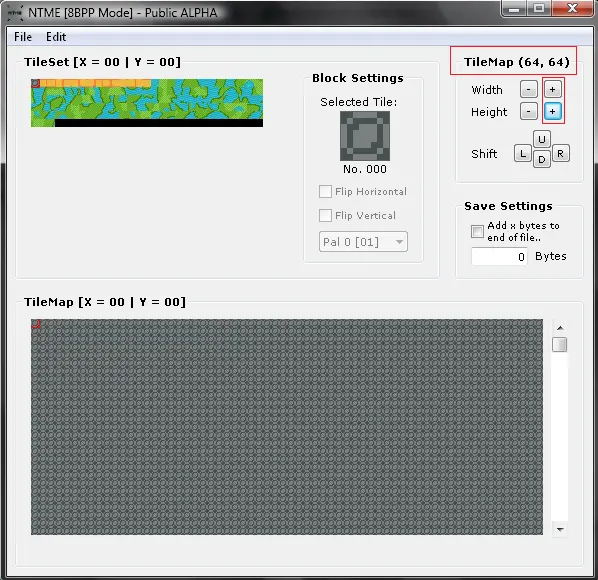The image size is (598, 580).
Task: Click the tilemap scrollbar down arrow
Action: pos(560,529)
